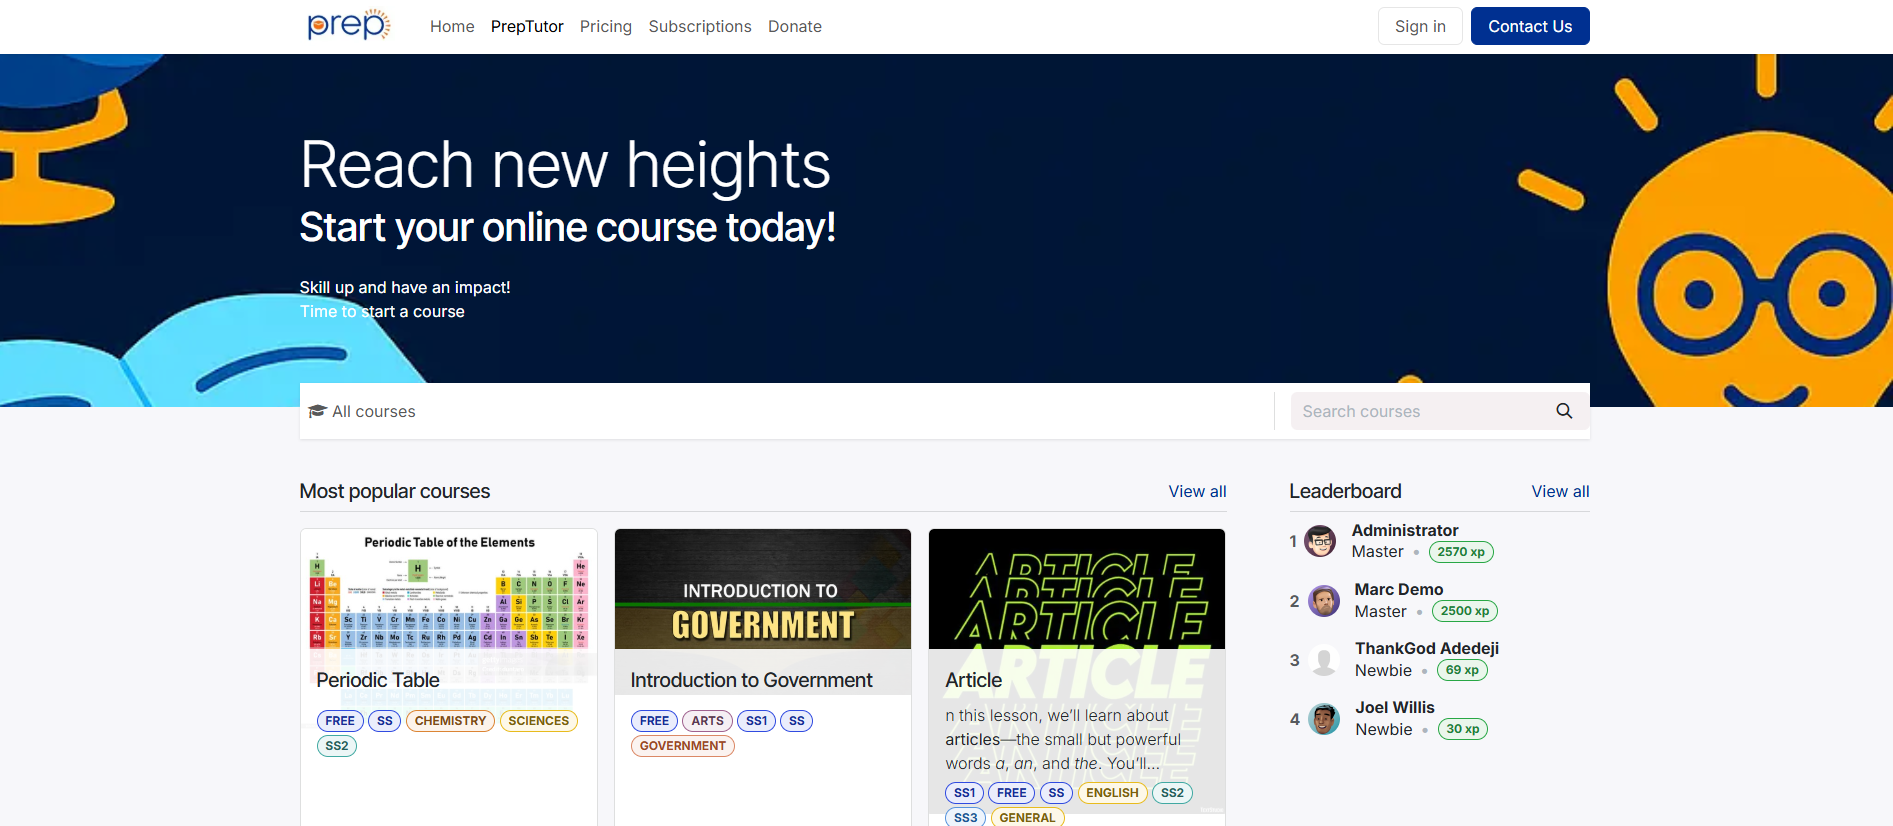Viewport: 1893px width, 826px height.
Task: Click the search magnifier icon
Action: pyautogui.click(x=1564, y=411)
